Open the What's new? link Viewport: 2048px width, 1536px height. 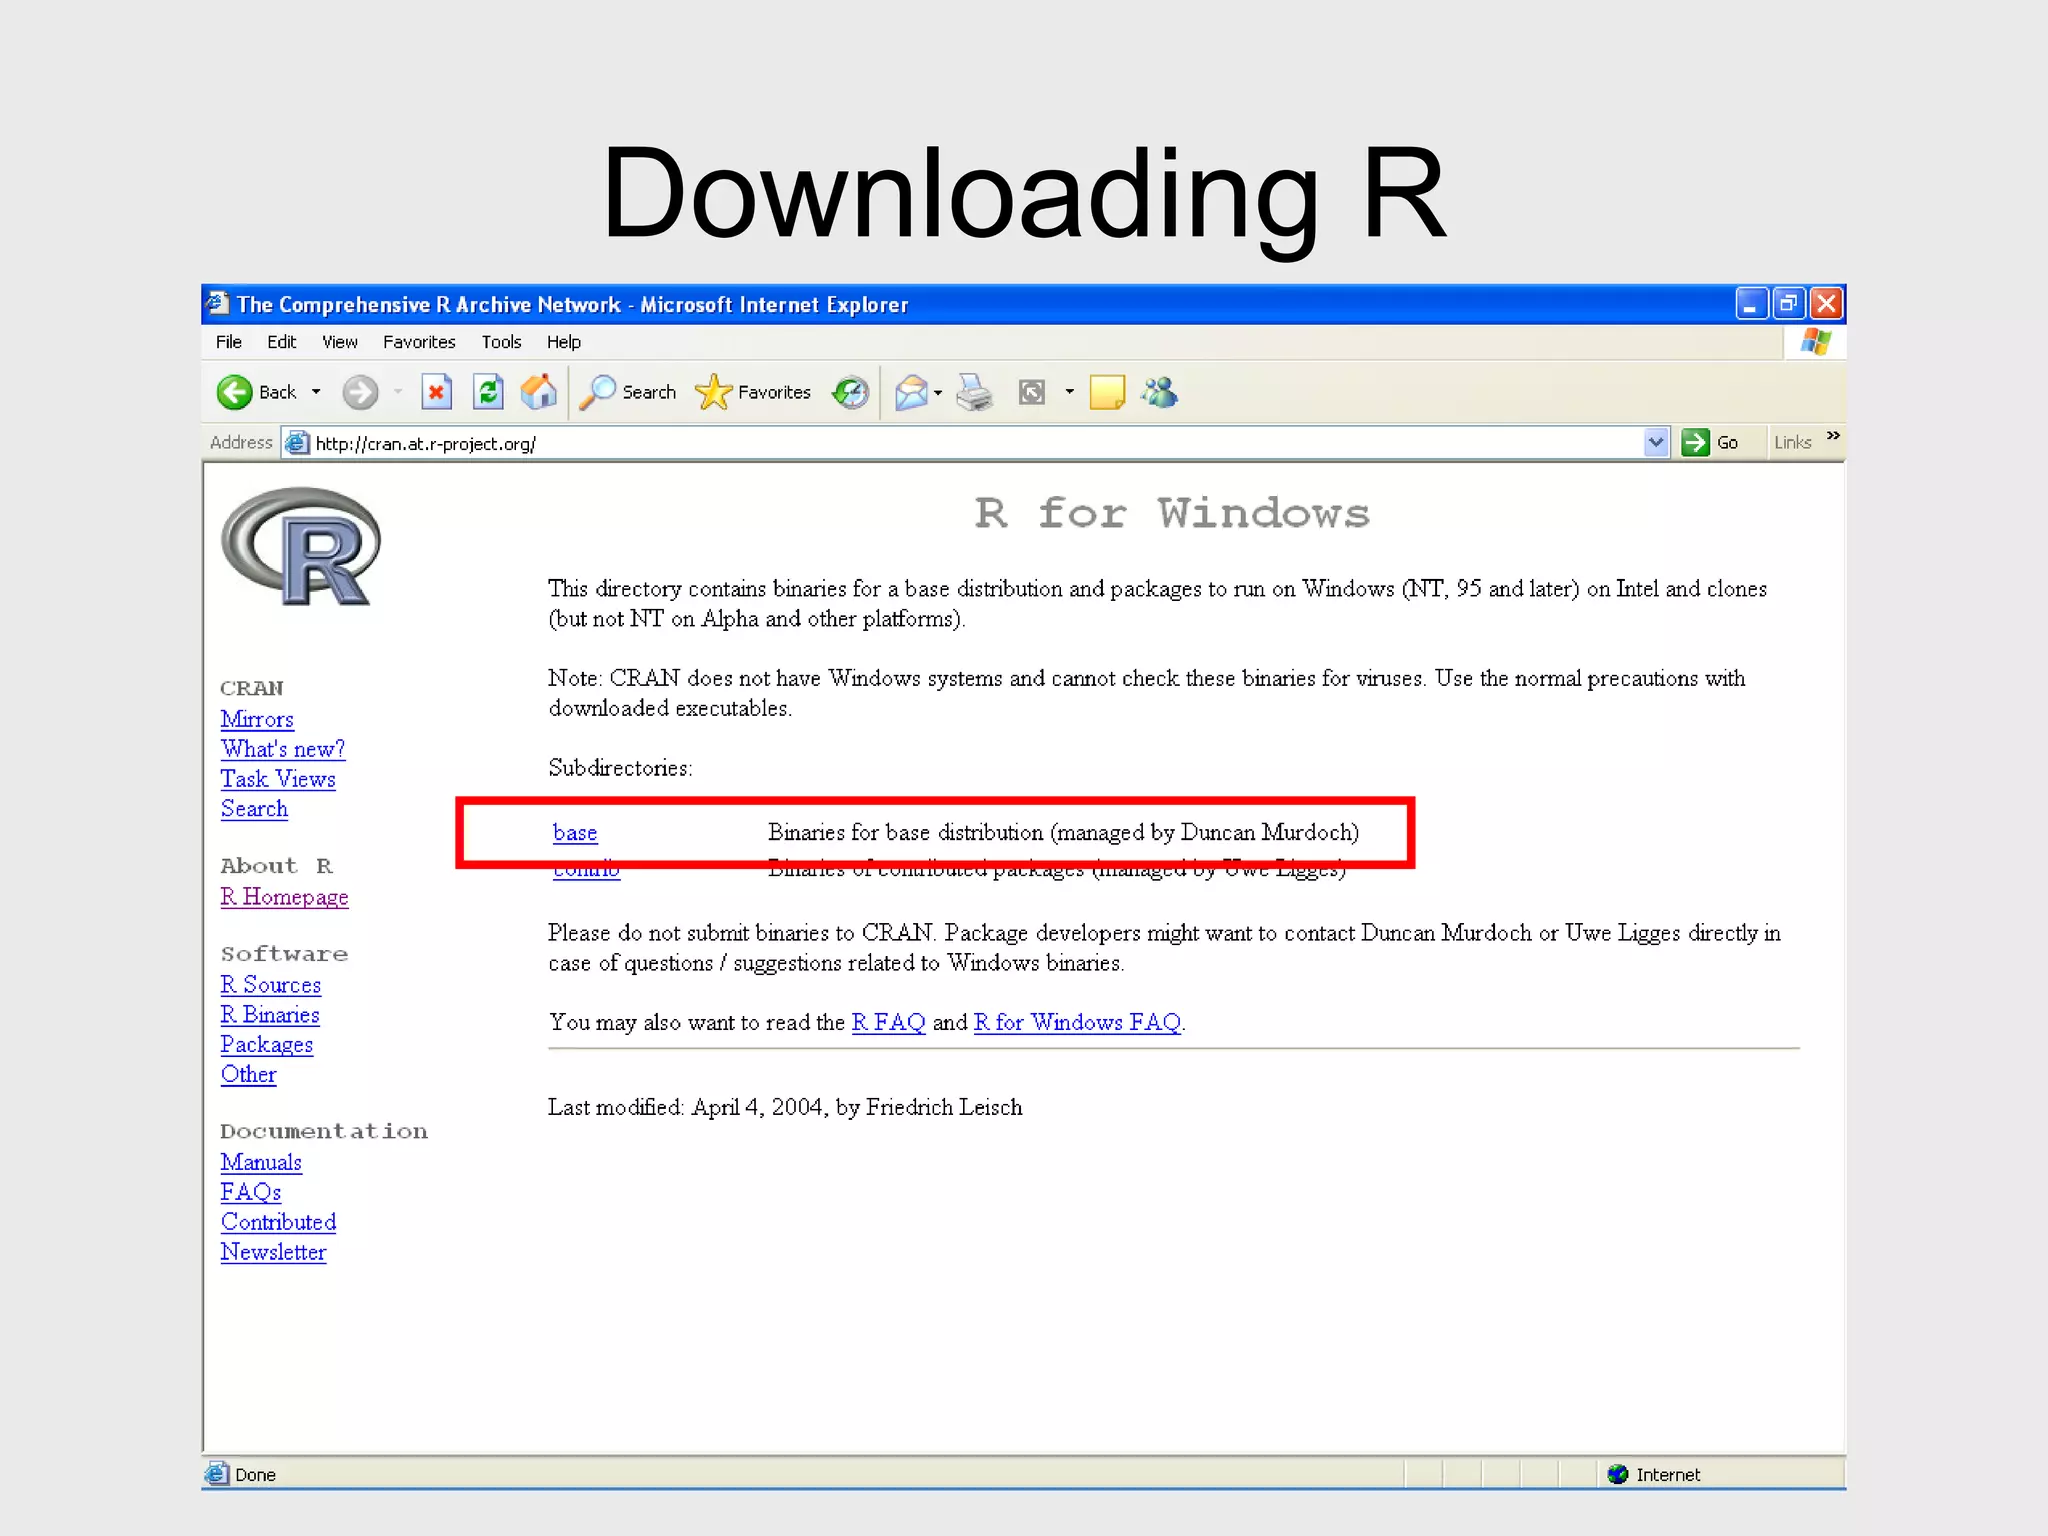click(x=283, y=749)
